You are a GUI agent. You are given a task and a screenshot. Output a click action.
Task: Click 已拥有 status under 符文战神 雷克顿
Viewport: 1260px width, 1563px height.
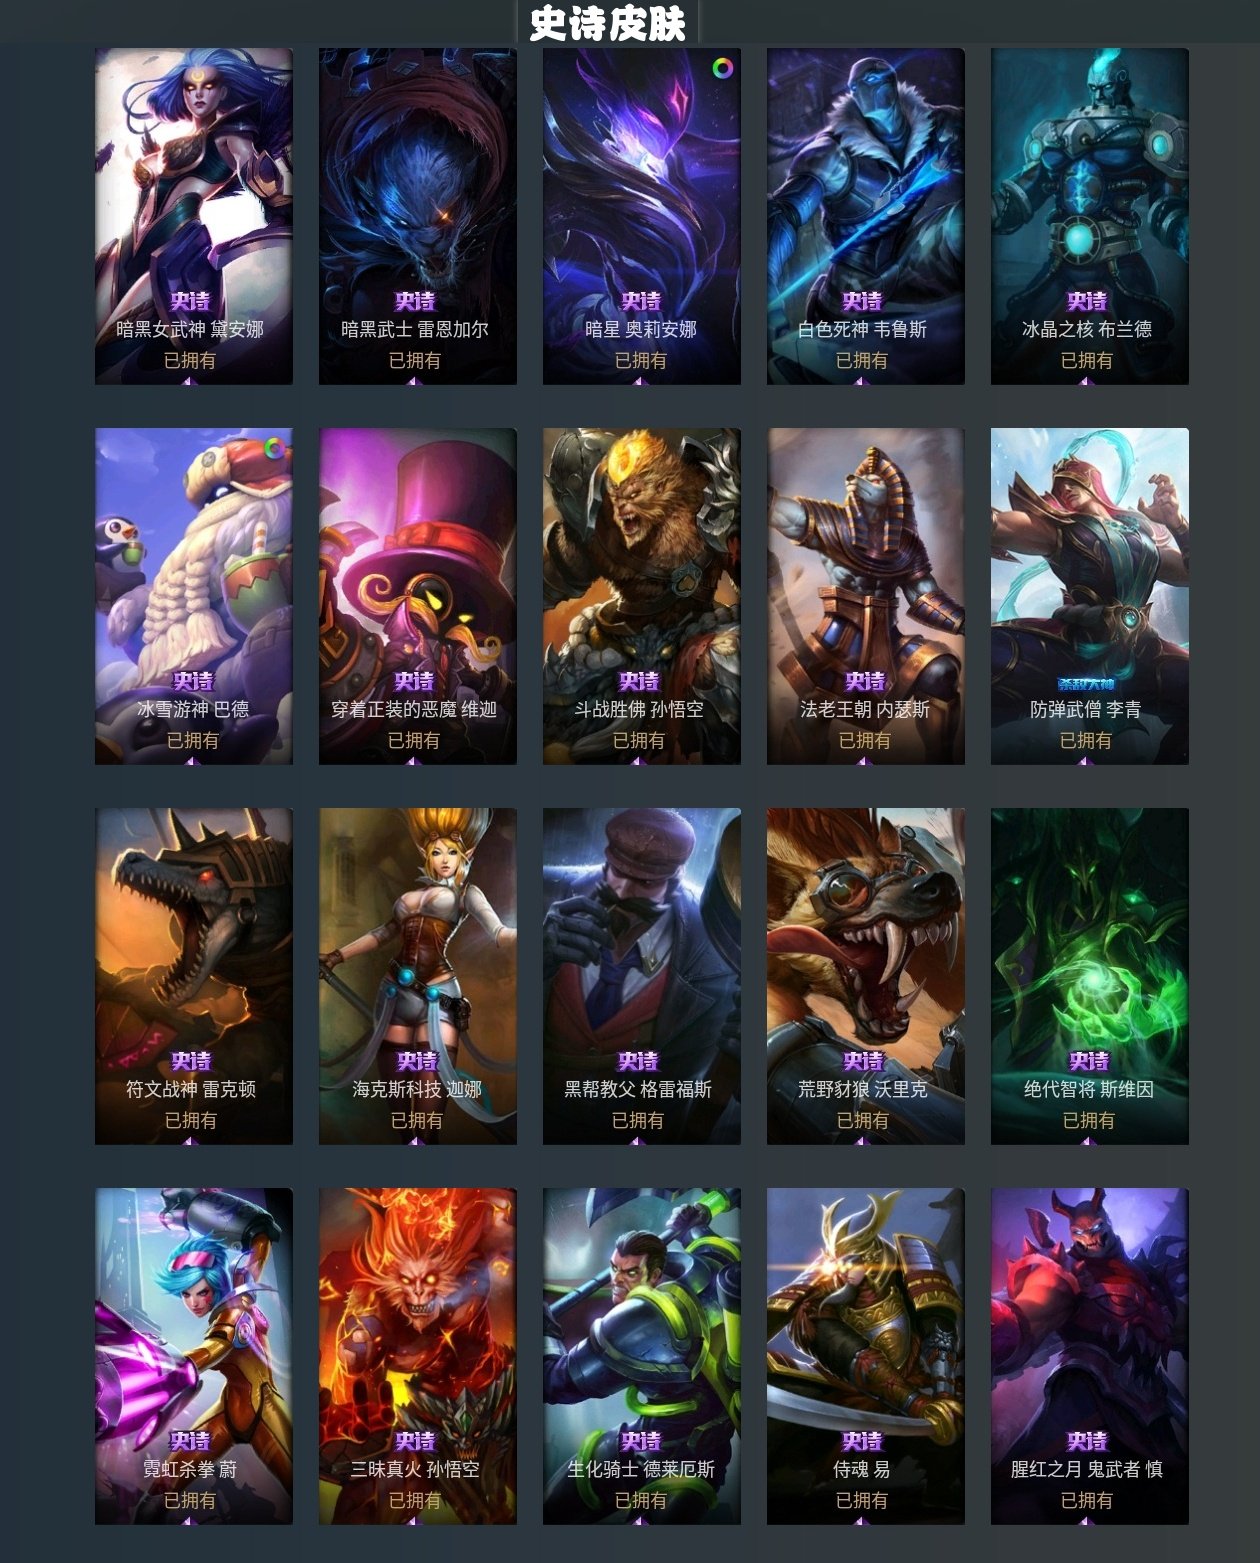[190, 1120]
